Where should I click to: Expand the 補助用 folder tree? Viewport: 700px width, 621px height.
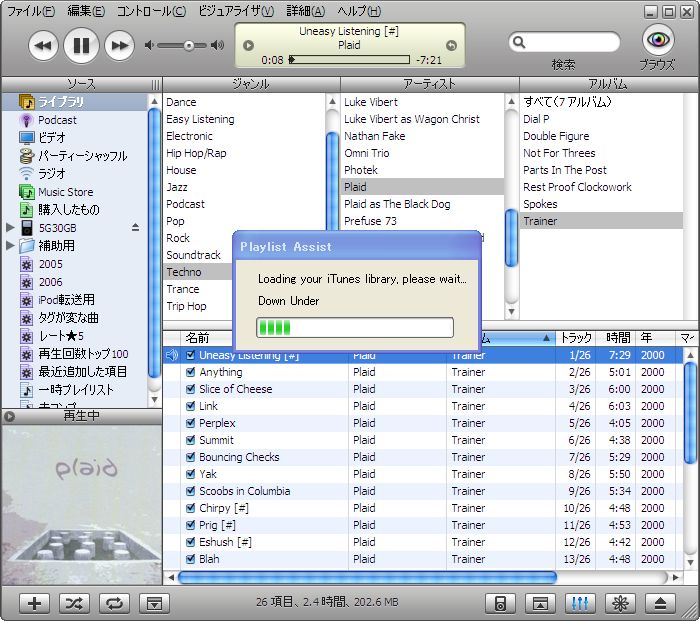(x=10, y=246)
